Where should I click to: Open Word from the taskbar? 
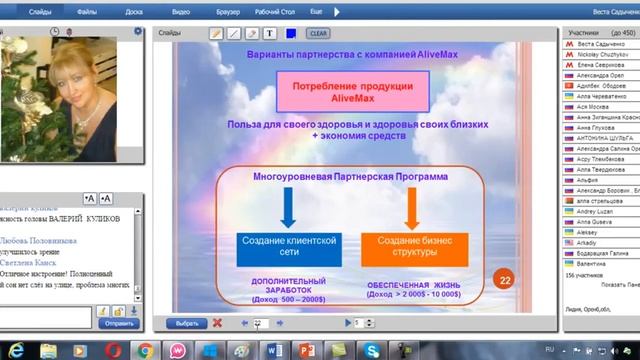(275, 351)
